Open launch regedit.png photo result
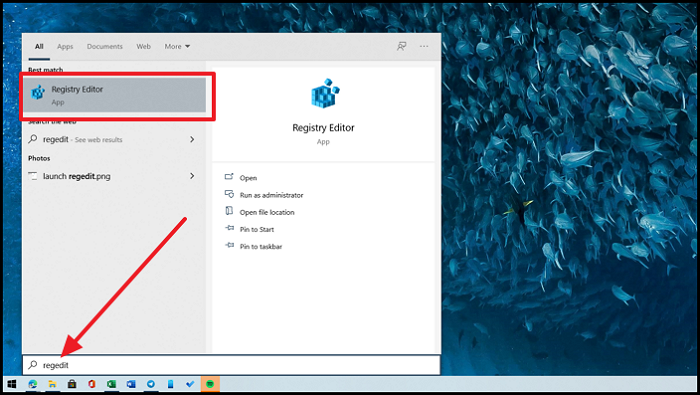 pyautogui.click(x=114, y=176)
